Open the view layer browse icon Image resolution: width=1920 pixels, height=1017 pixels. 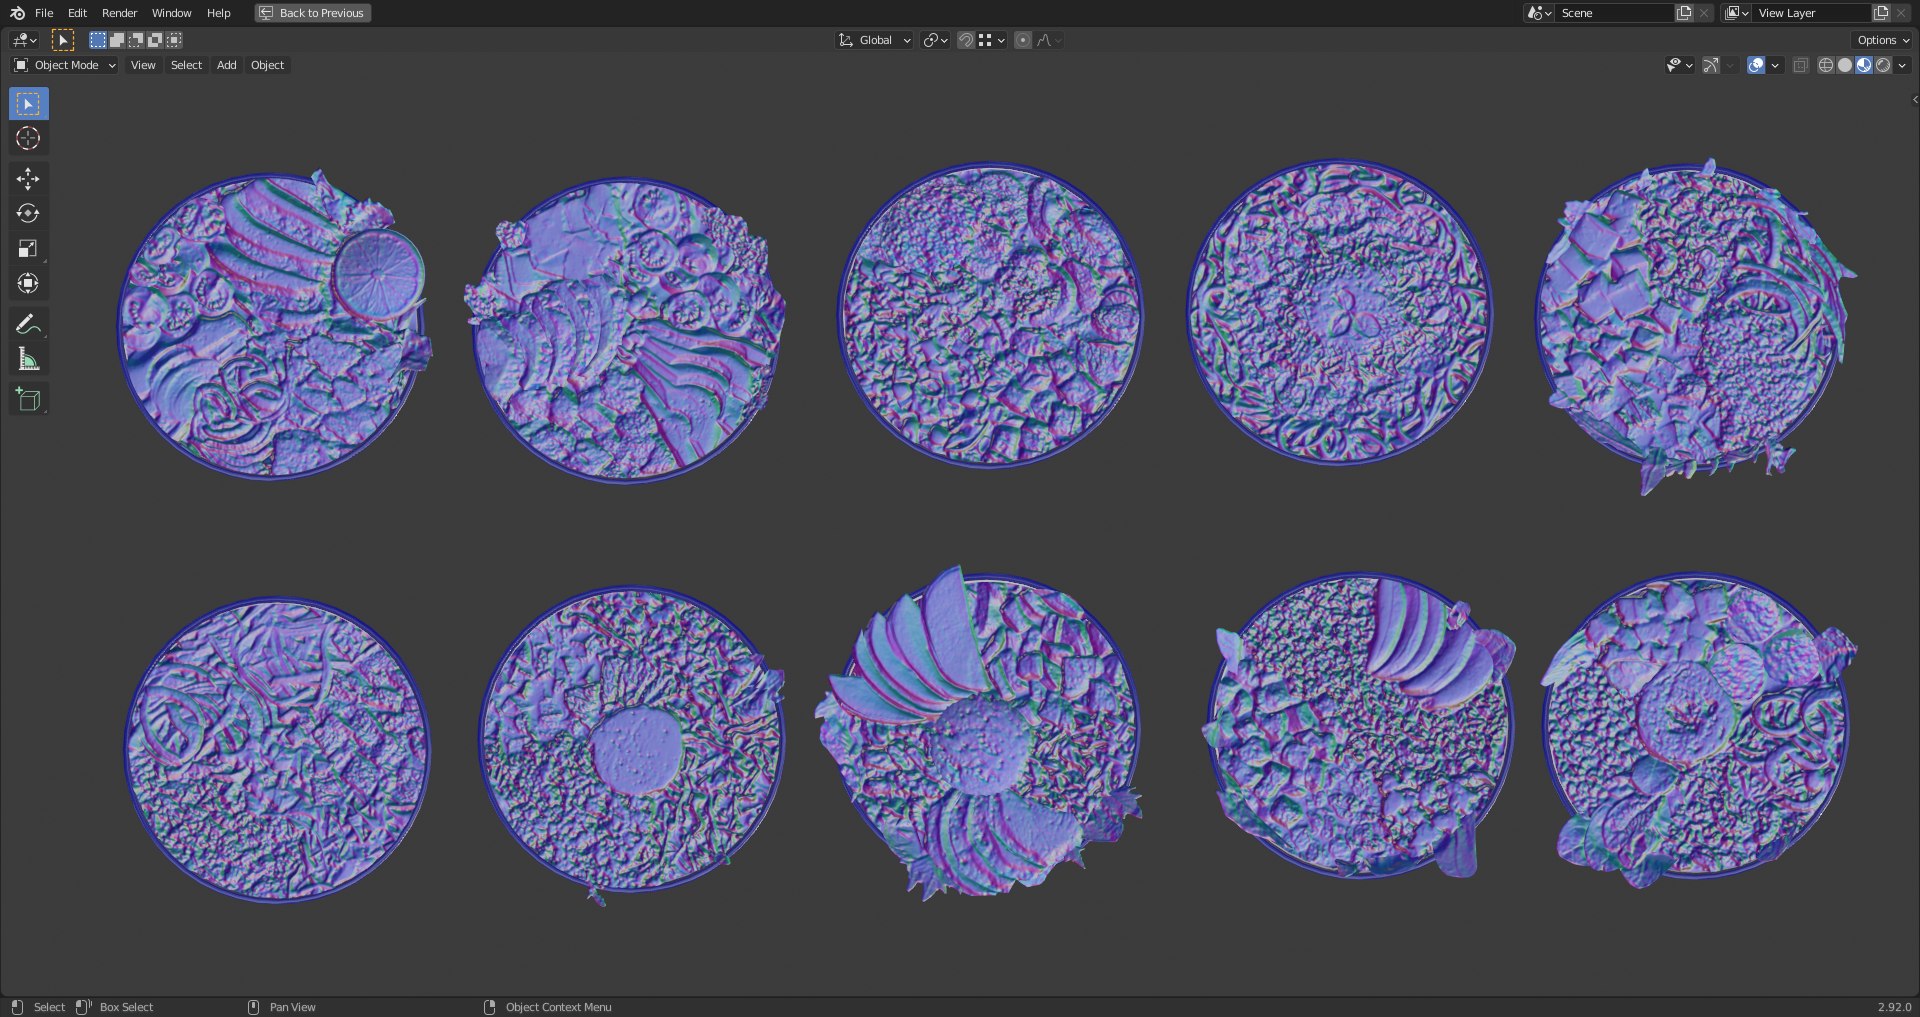coord(1736,13)
